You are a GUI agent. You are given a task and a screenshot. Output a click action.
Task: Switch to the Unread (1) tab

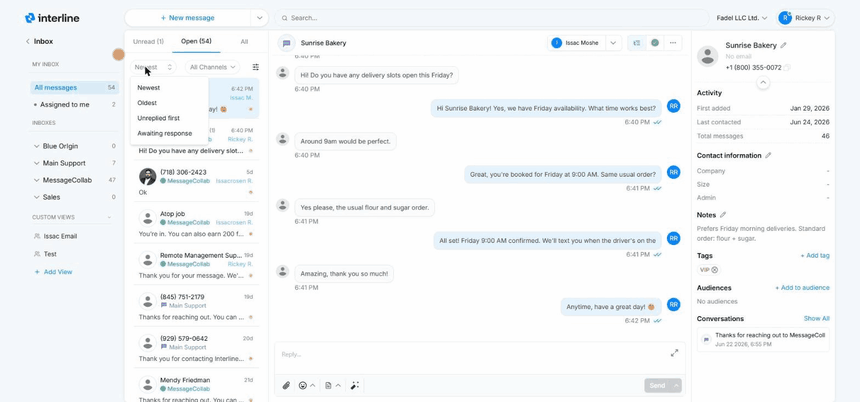point(148,42)
